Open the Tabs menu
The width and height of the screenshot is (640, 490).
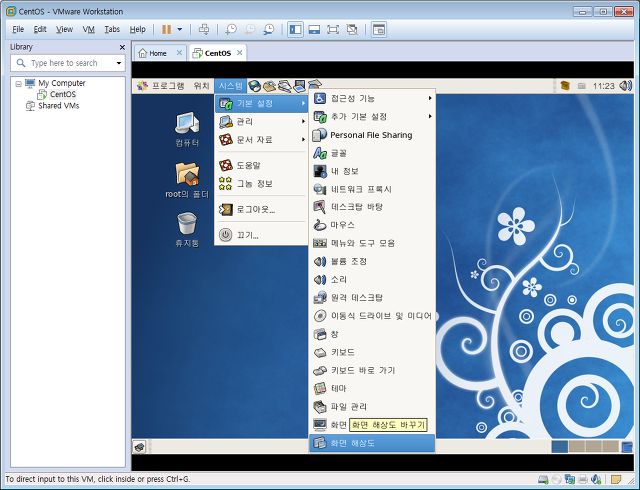[112, 29]
